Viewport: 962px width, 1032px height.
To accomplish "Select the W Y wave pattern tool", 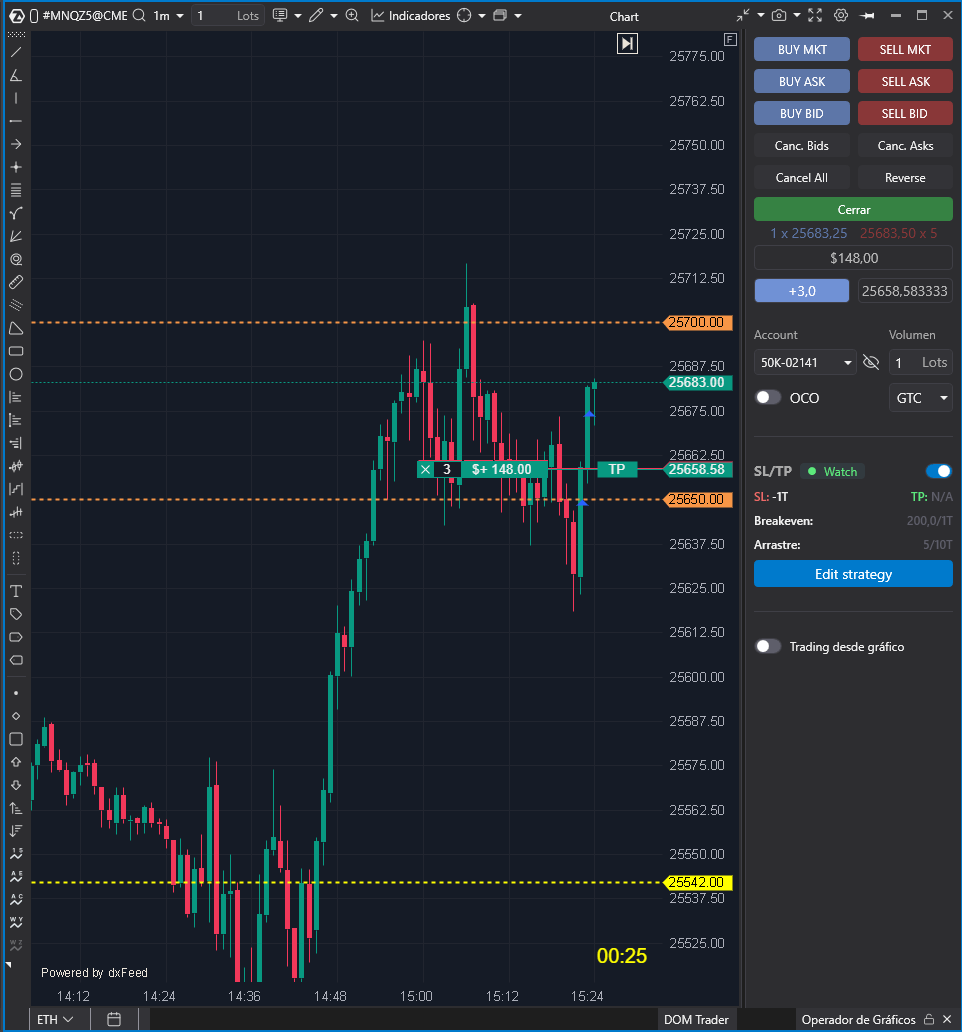I will click(x=16, y=922).
